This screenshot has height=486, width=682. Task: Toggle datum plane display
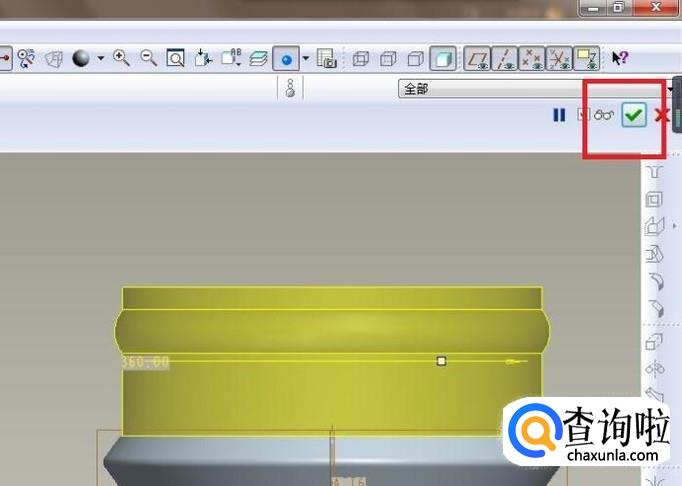[479, 58]
